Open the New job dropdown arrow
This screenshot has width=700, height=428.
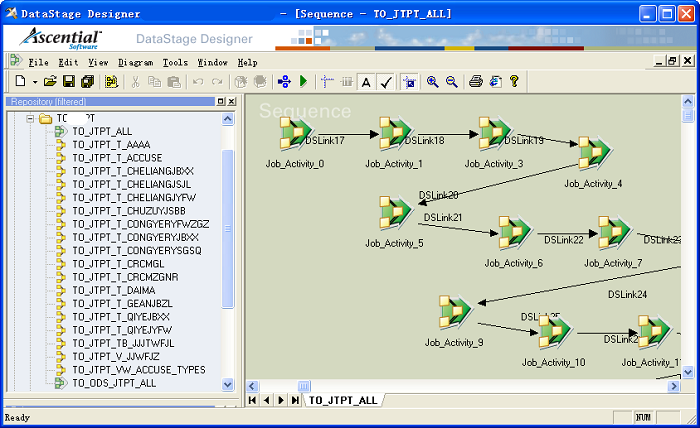coord(35,82)
